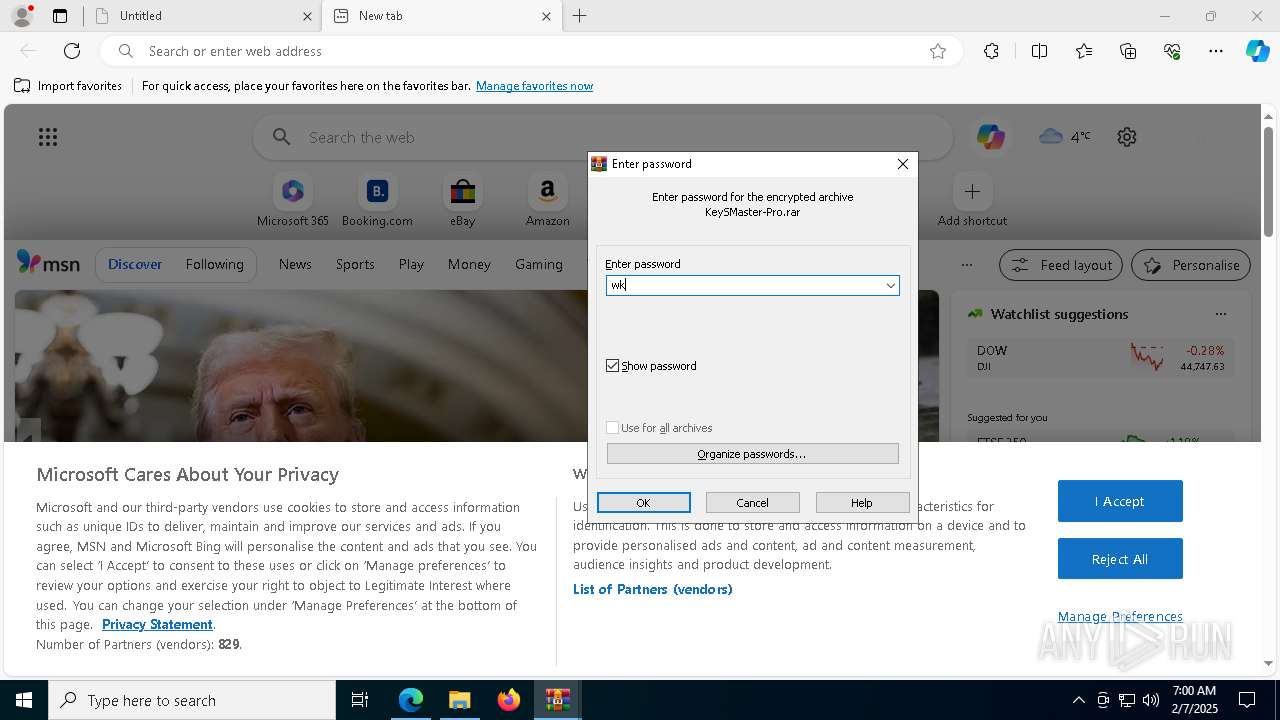Open the Favorites list icon
Viewport: 1280px width, 720px height.
pos(1084,51)
